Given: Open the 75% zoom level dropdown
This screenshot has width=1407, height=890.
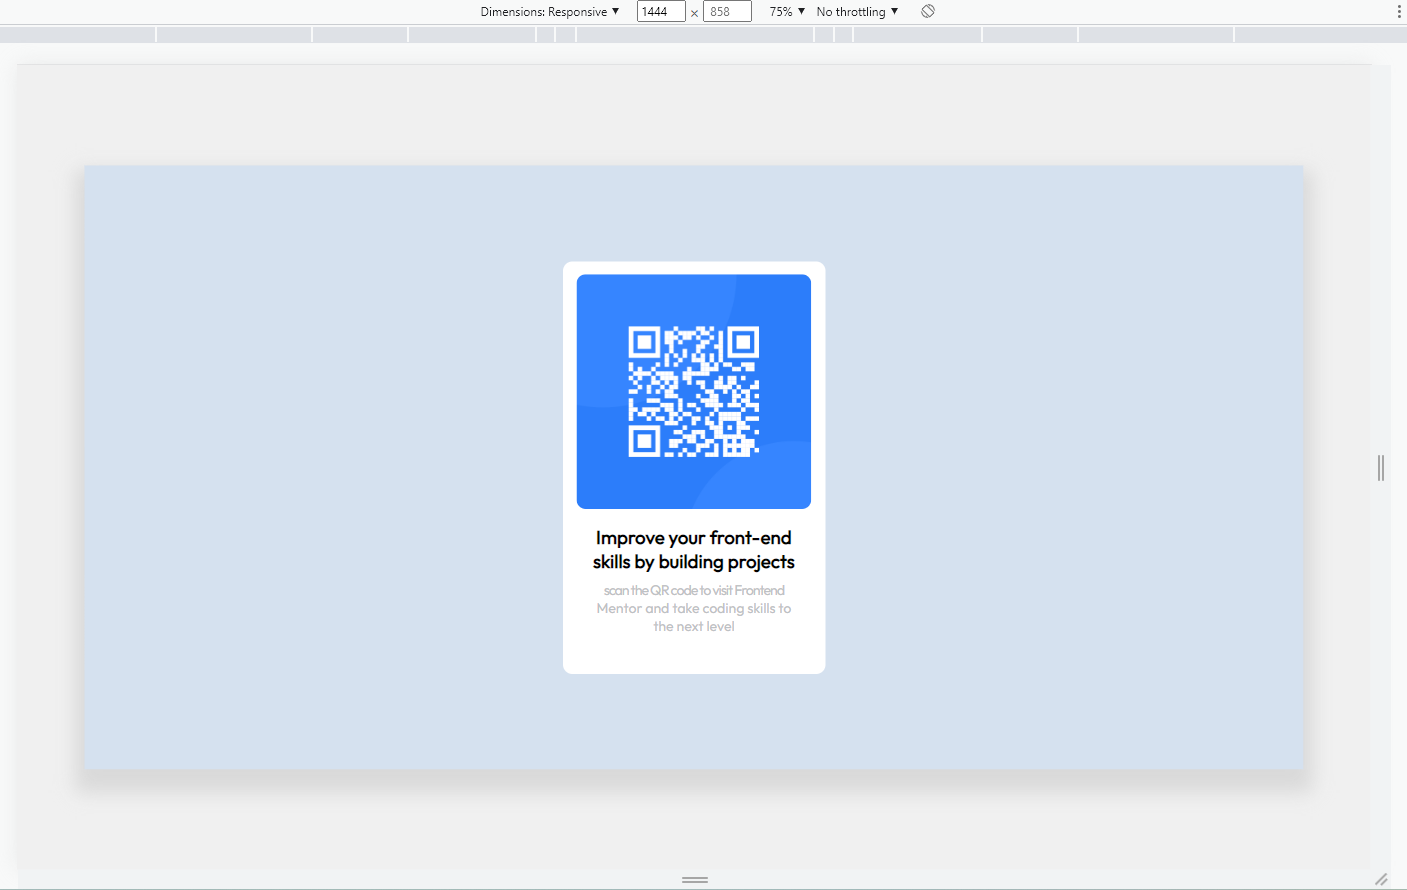Looking at the screenshot, I should tap(786, 11).
